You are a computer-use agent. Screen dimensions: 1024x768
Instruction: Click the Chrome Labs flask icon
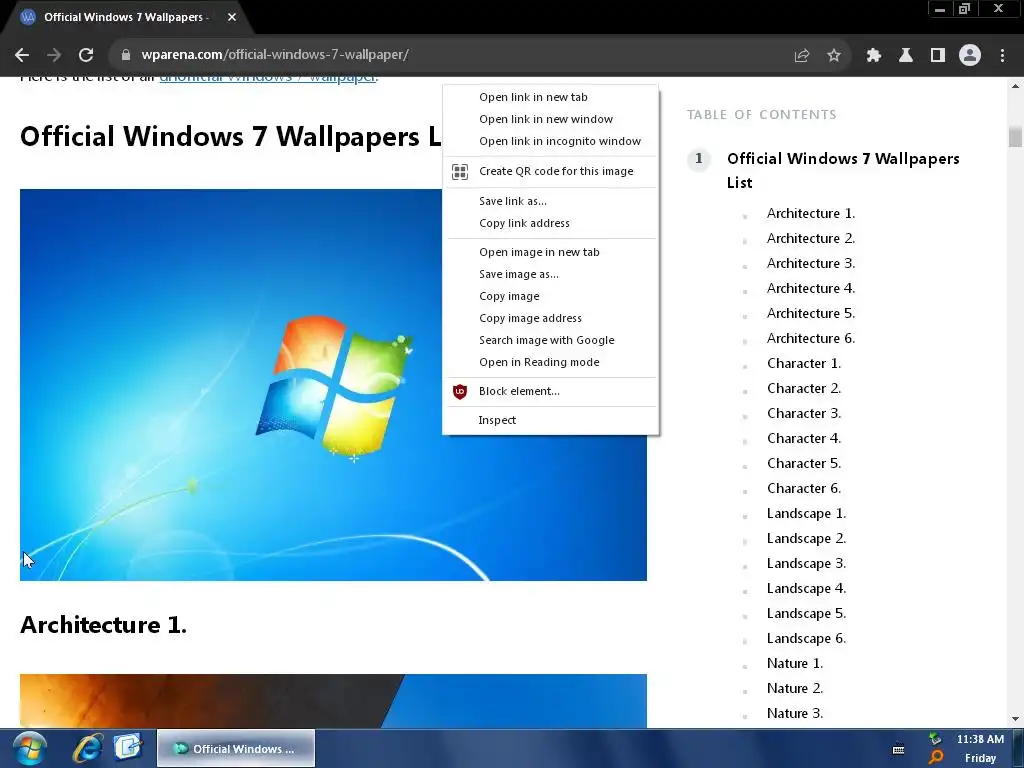[905, 56]
